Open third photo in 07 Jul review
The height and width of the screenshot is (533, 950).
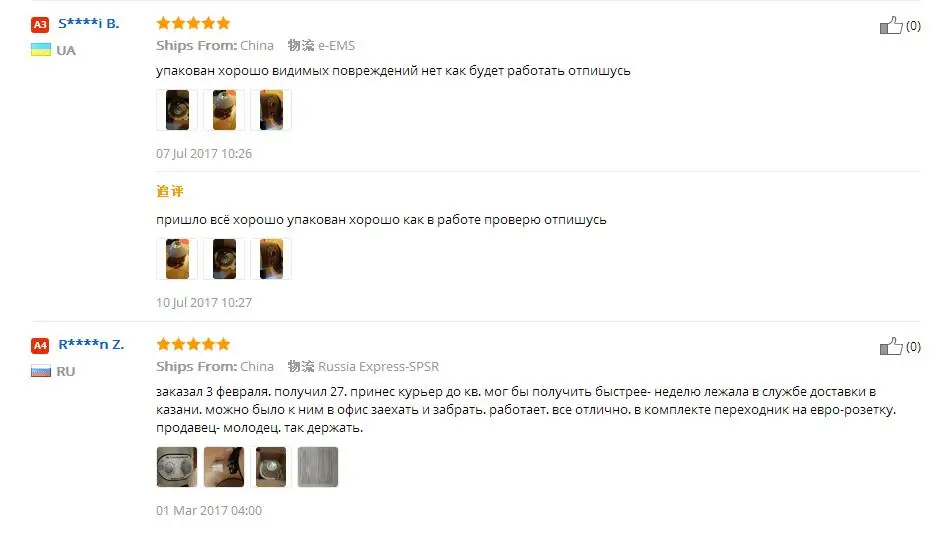pyautogui.click(x=271, y=110)
